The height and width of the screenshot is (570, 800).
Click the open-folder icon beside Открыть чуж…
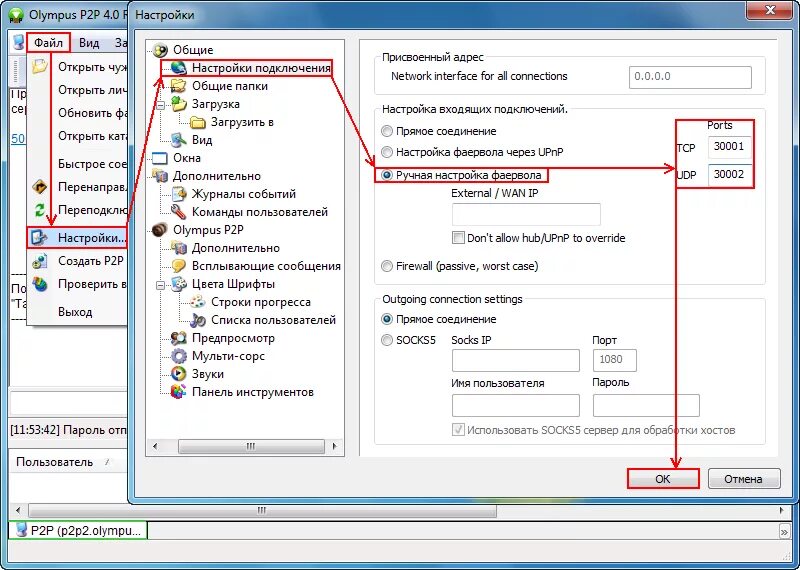40,67
